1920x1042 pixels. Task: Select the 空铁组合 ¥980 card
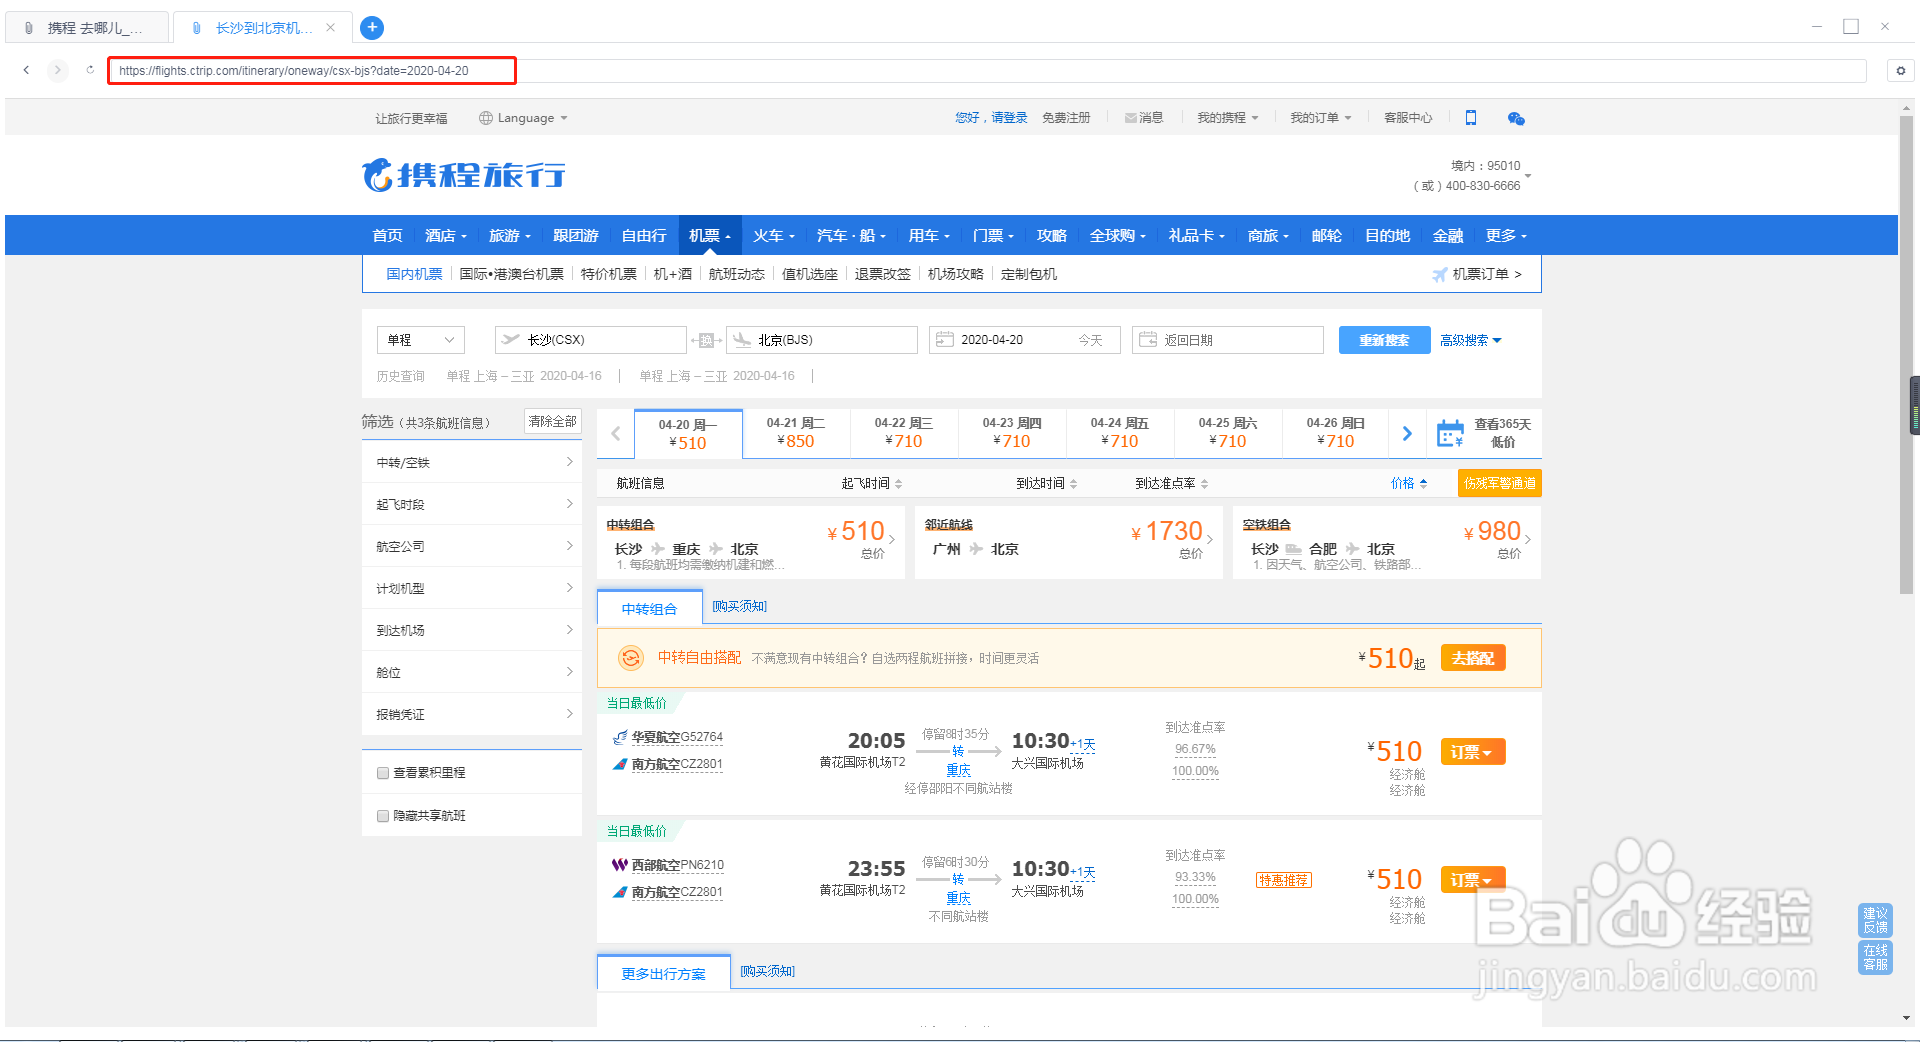point(1387,542)
